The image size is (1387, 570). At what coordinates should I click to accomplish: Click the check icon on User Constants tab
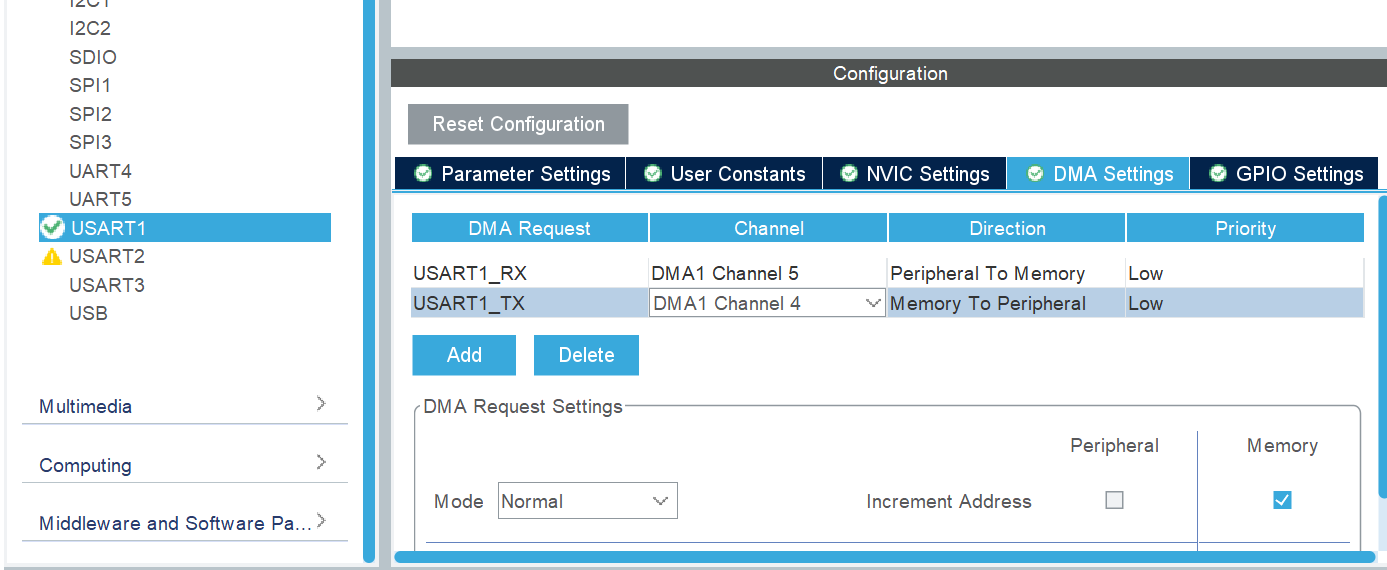point(653,174)
